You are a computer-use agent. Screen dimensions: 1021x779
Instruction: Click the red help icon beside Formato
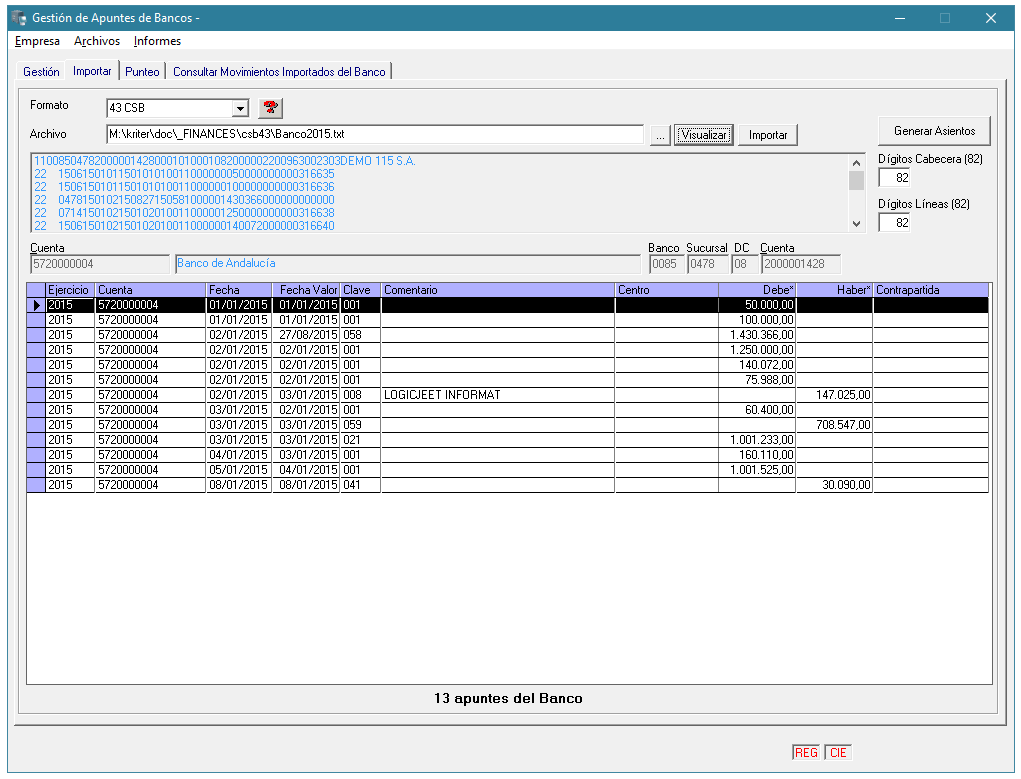(270, 107)
